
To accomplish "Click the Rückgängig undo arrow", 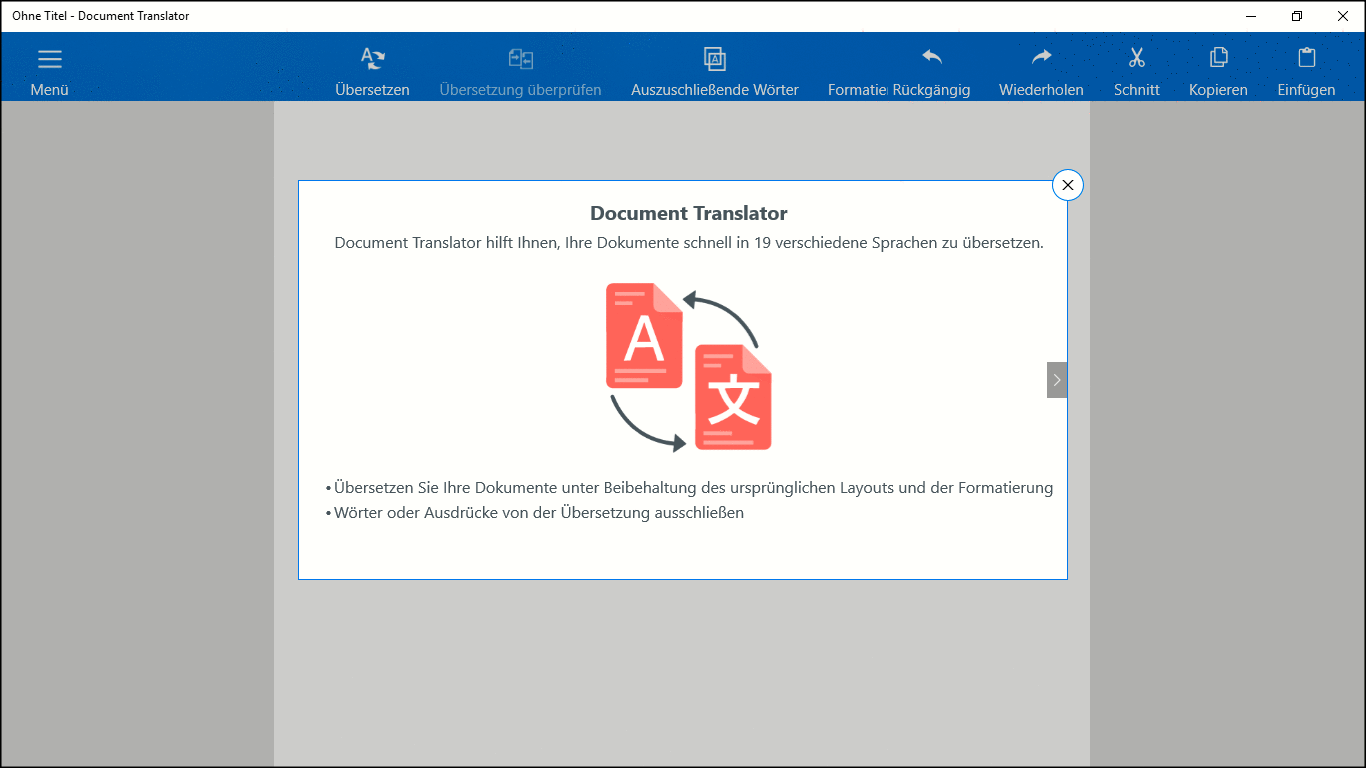I will [x=931, y=57].
